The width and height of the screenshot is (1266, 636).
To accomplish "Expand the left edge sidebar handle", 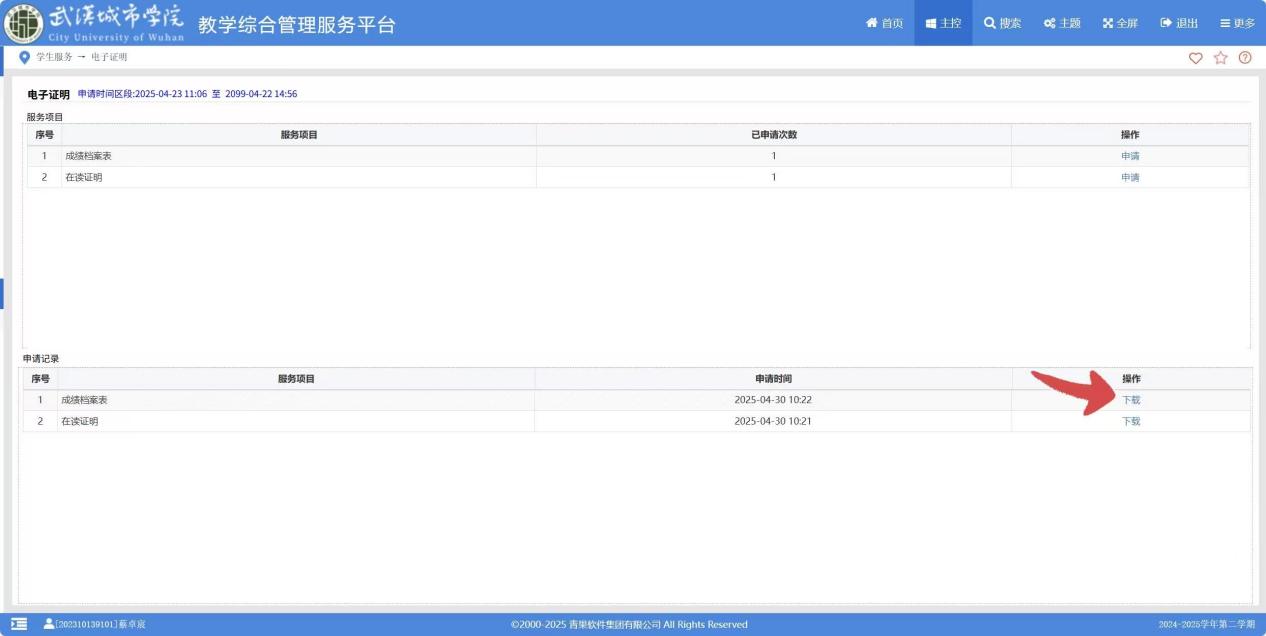I will (2, 294).
